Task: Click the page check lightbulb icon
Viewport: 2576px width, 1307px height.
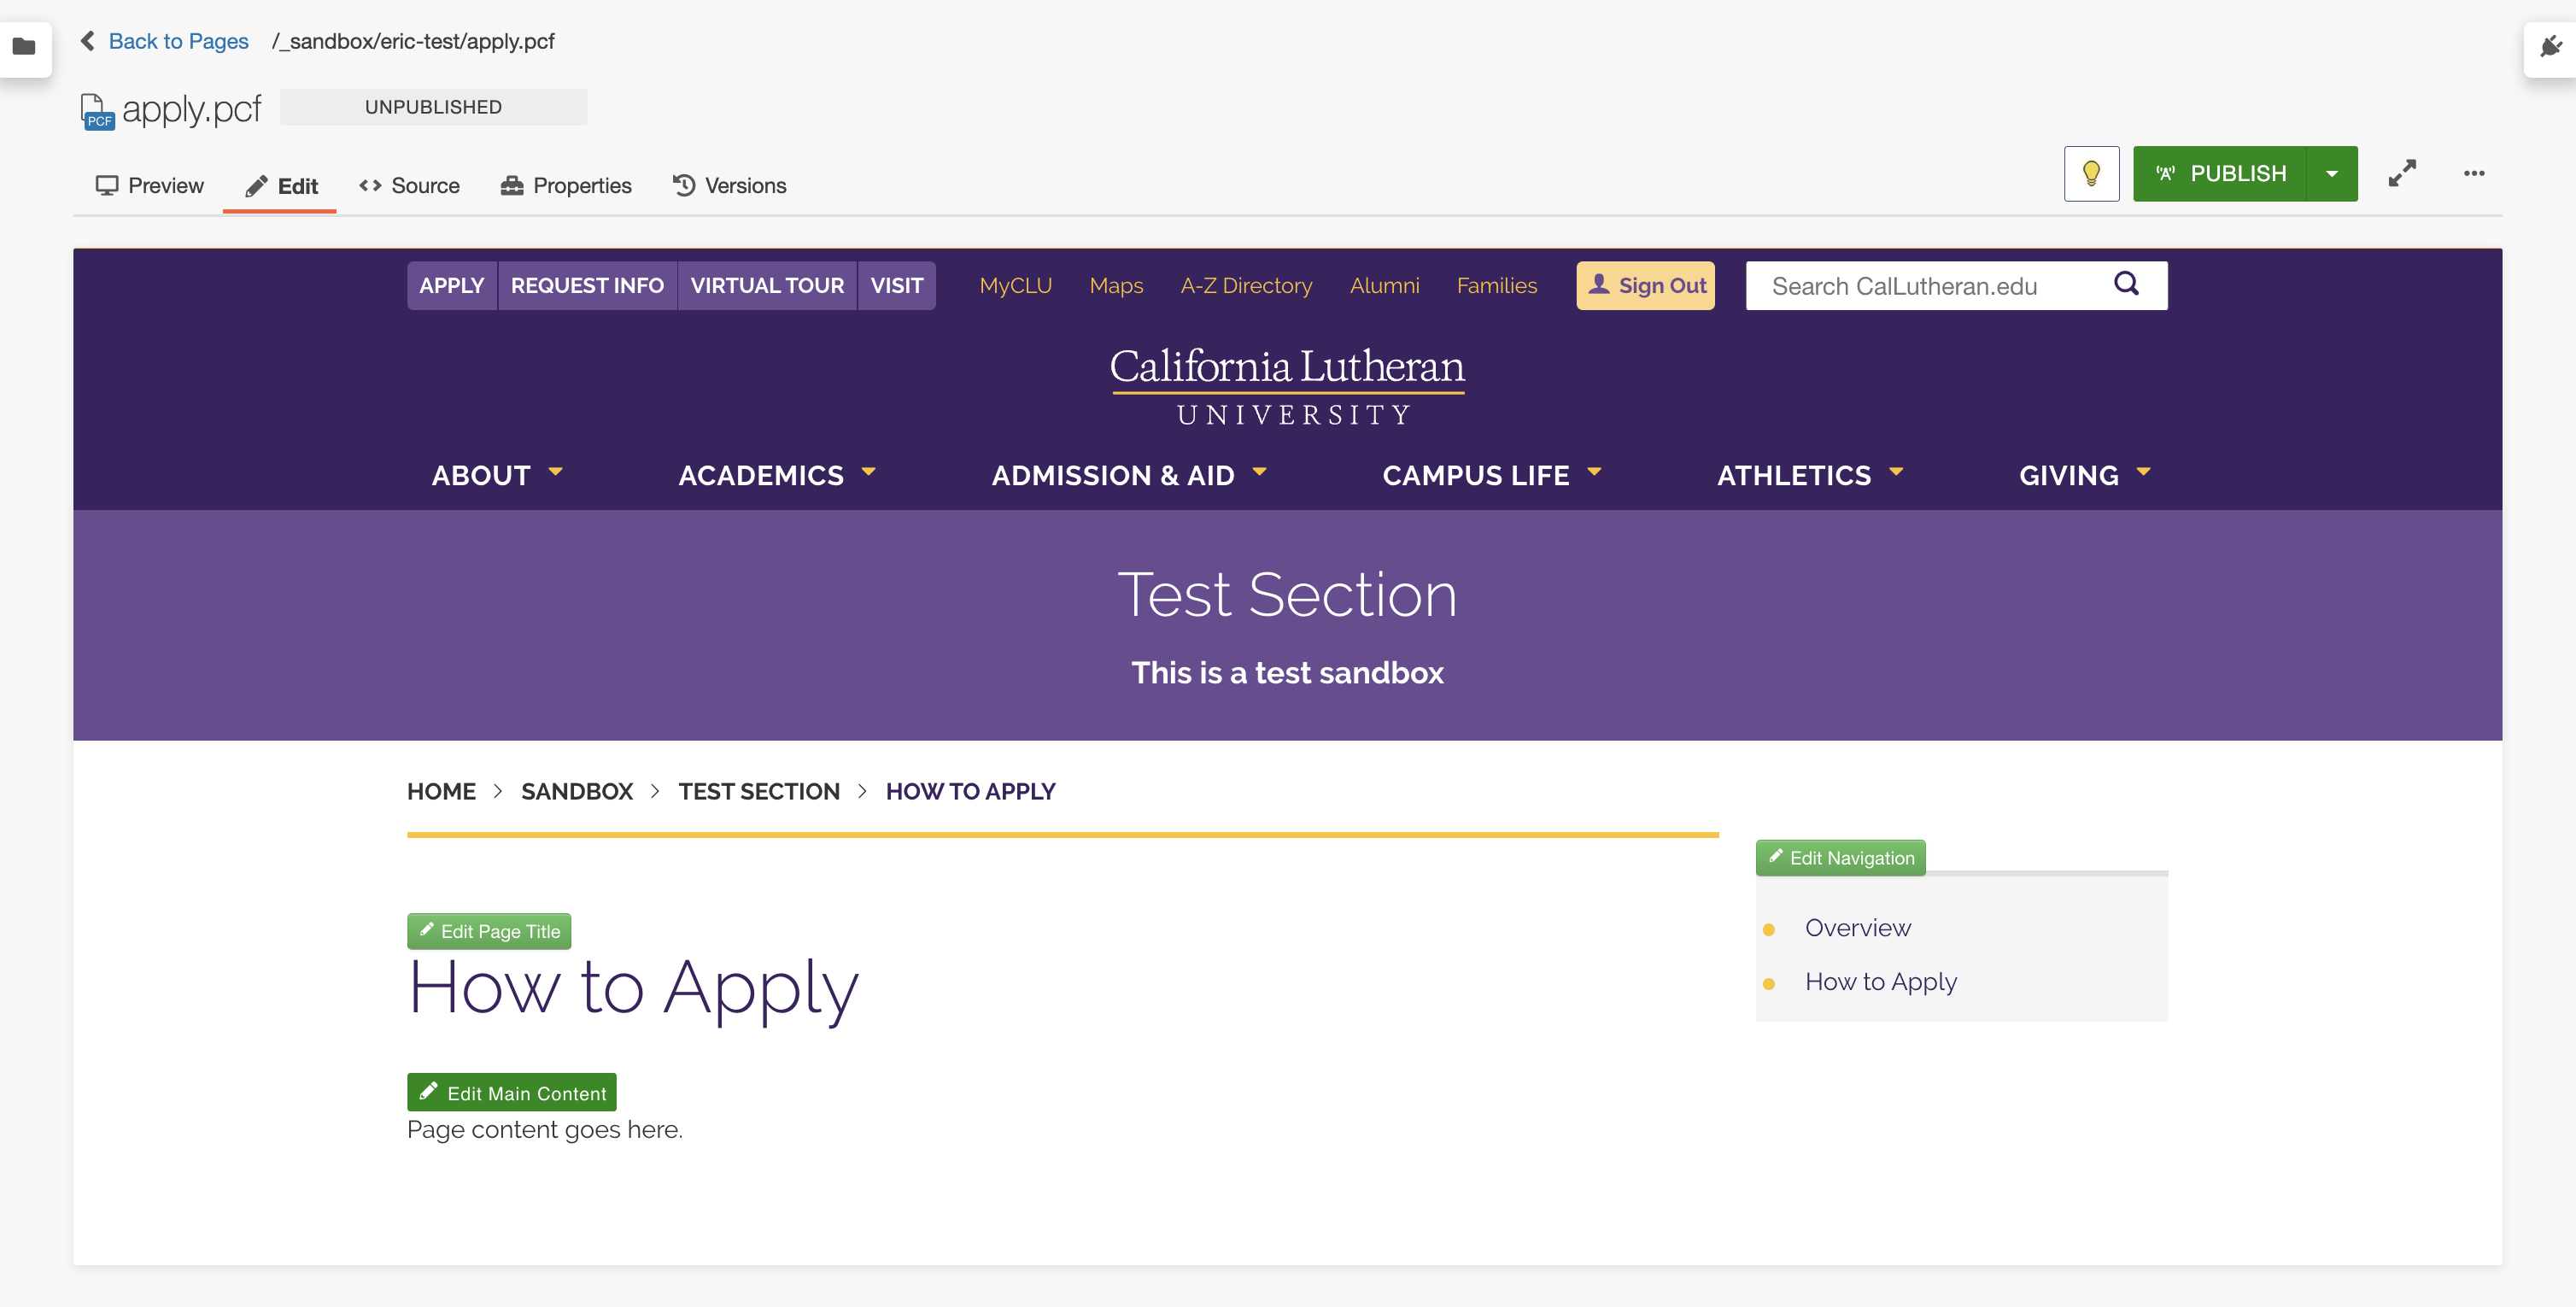Action: pos(2091,174)
